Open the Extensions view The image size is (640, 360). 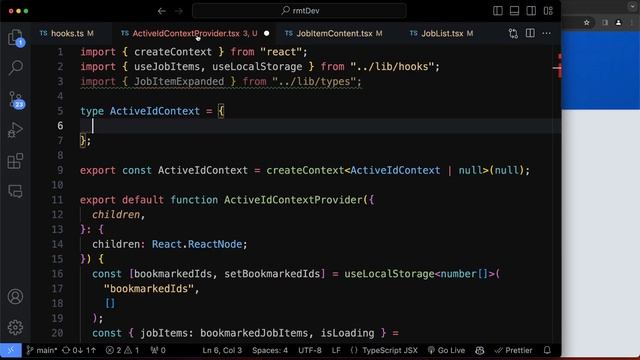click(16, 161)
